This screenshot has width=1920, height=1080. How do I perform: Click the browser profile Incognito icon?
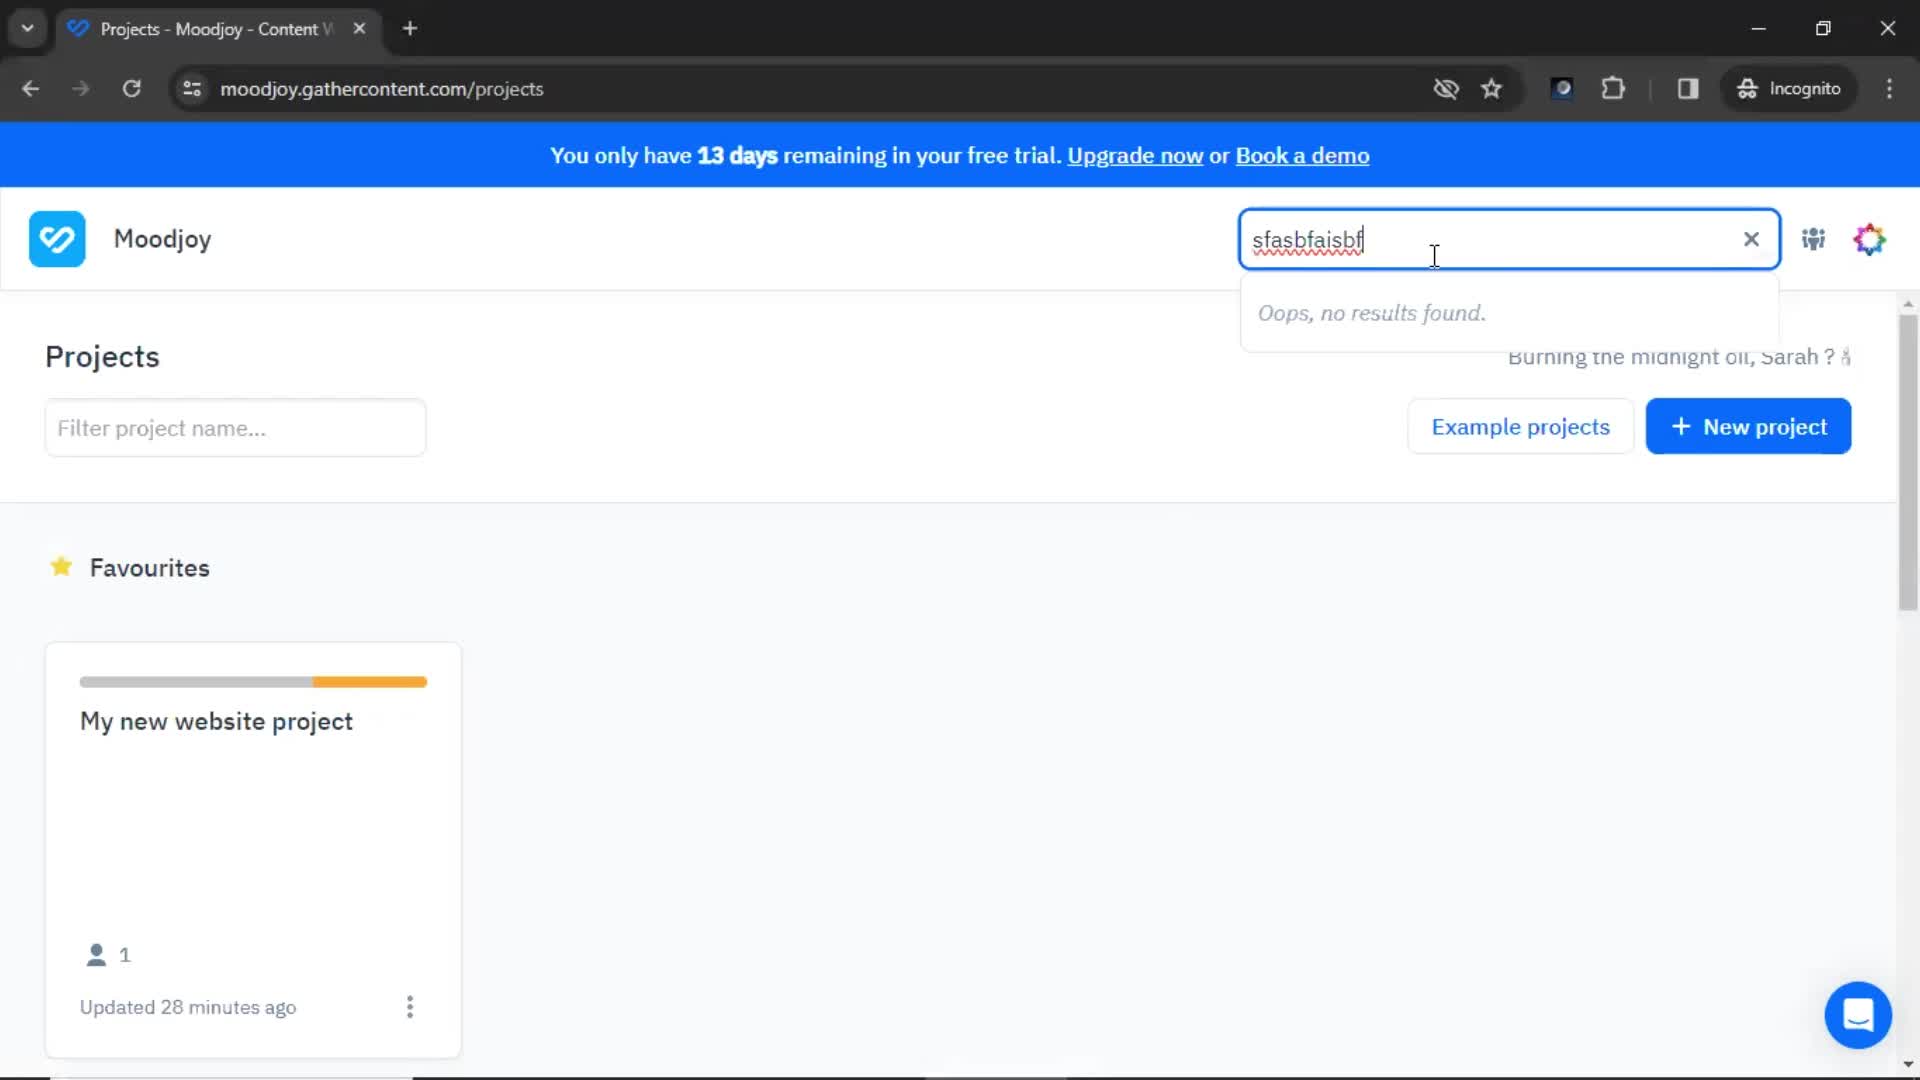click(x=1747, y=88)
